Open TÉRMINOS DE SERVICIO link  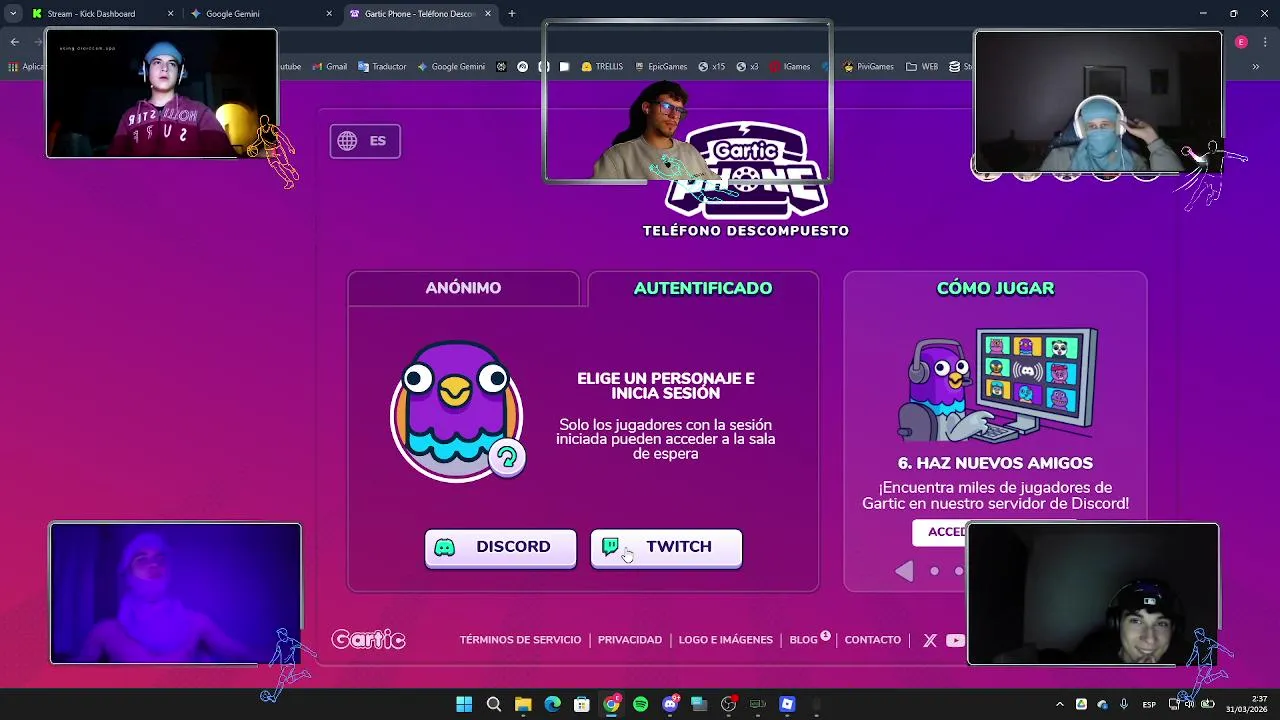coord(520,640)
